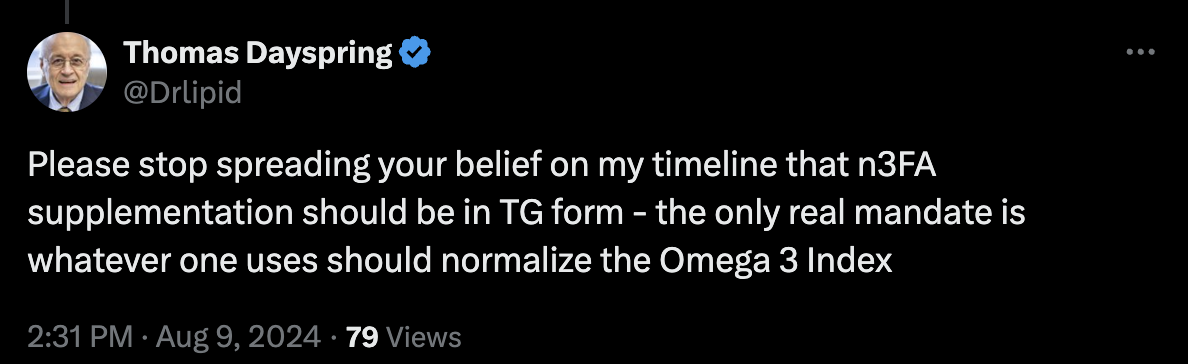
Task: Select the Aug 9, 2024 date
Action: tap(238, 337)
